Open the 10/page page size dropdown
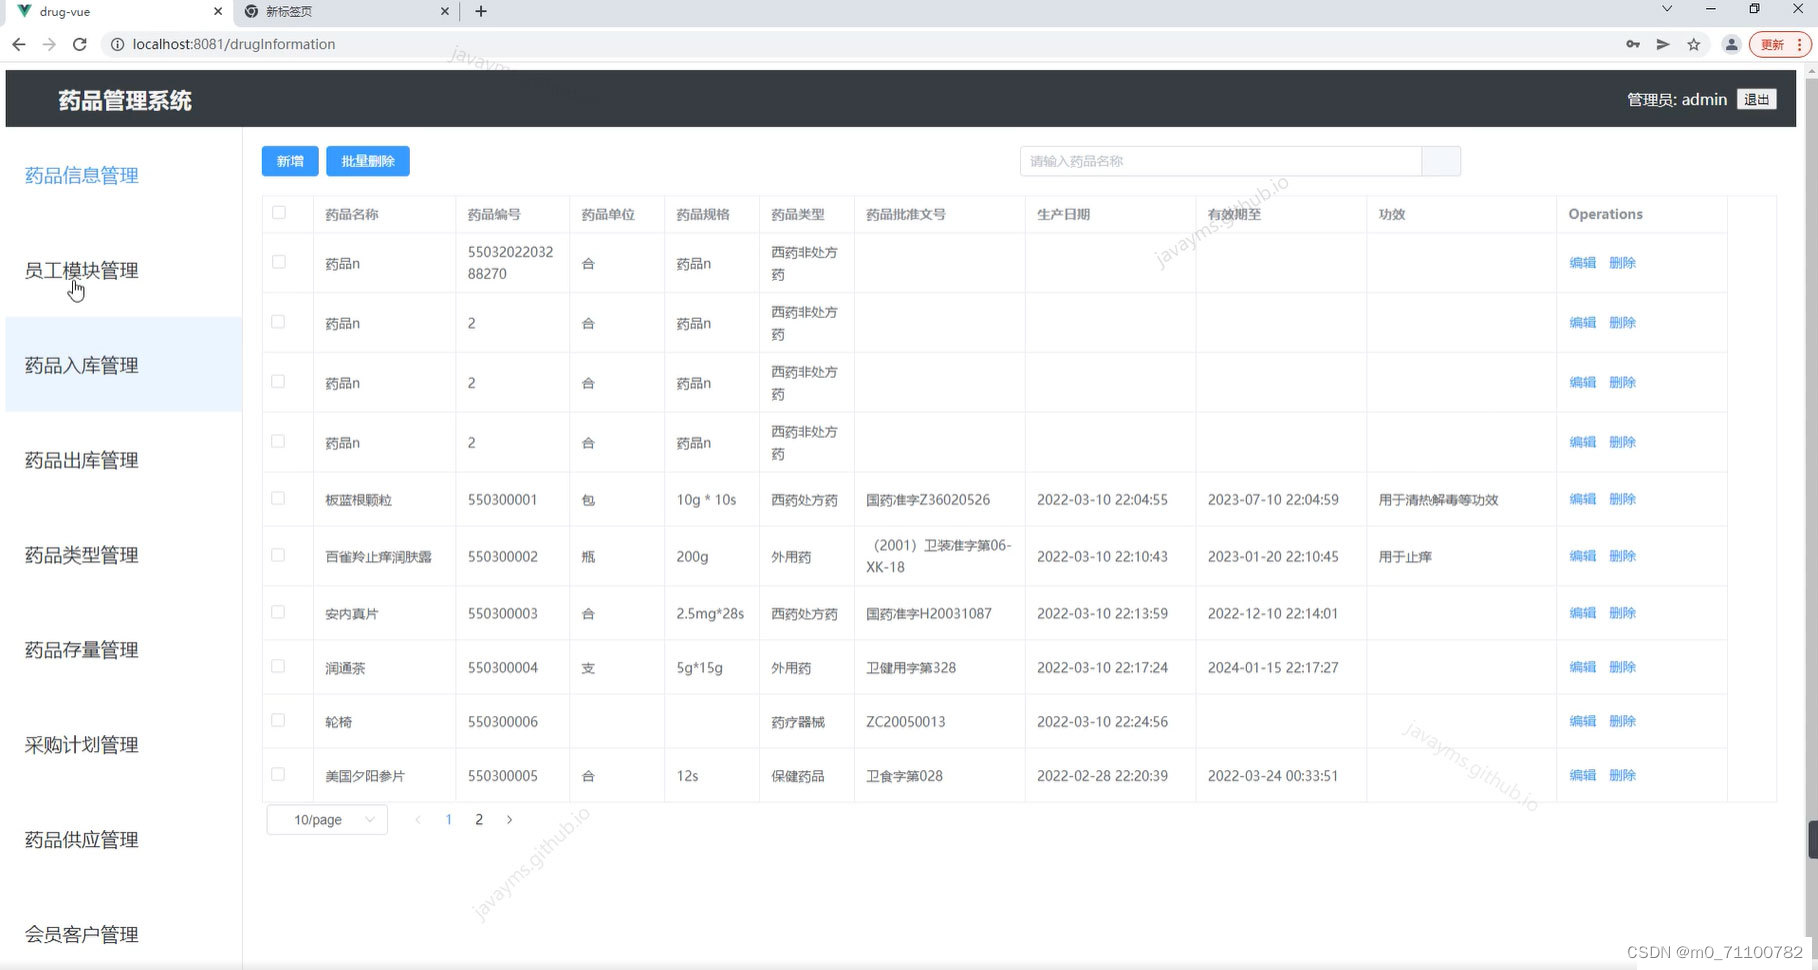1818x970 pixels. tap(326, 819)
